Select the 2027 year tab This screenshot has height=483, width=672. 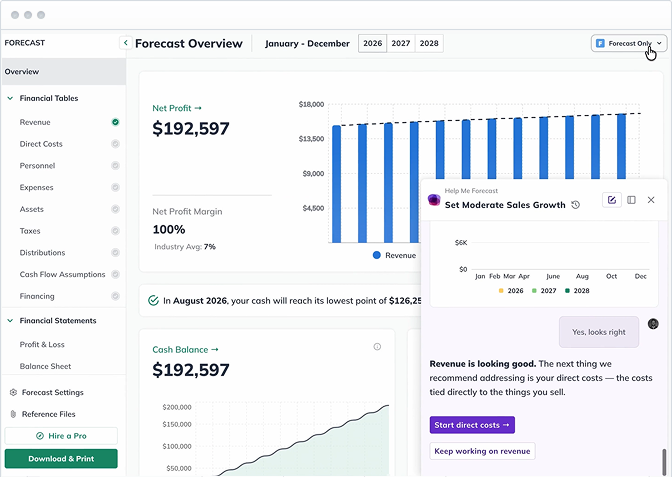[x=401, y=43]
